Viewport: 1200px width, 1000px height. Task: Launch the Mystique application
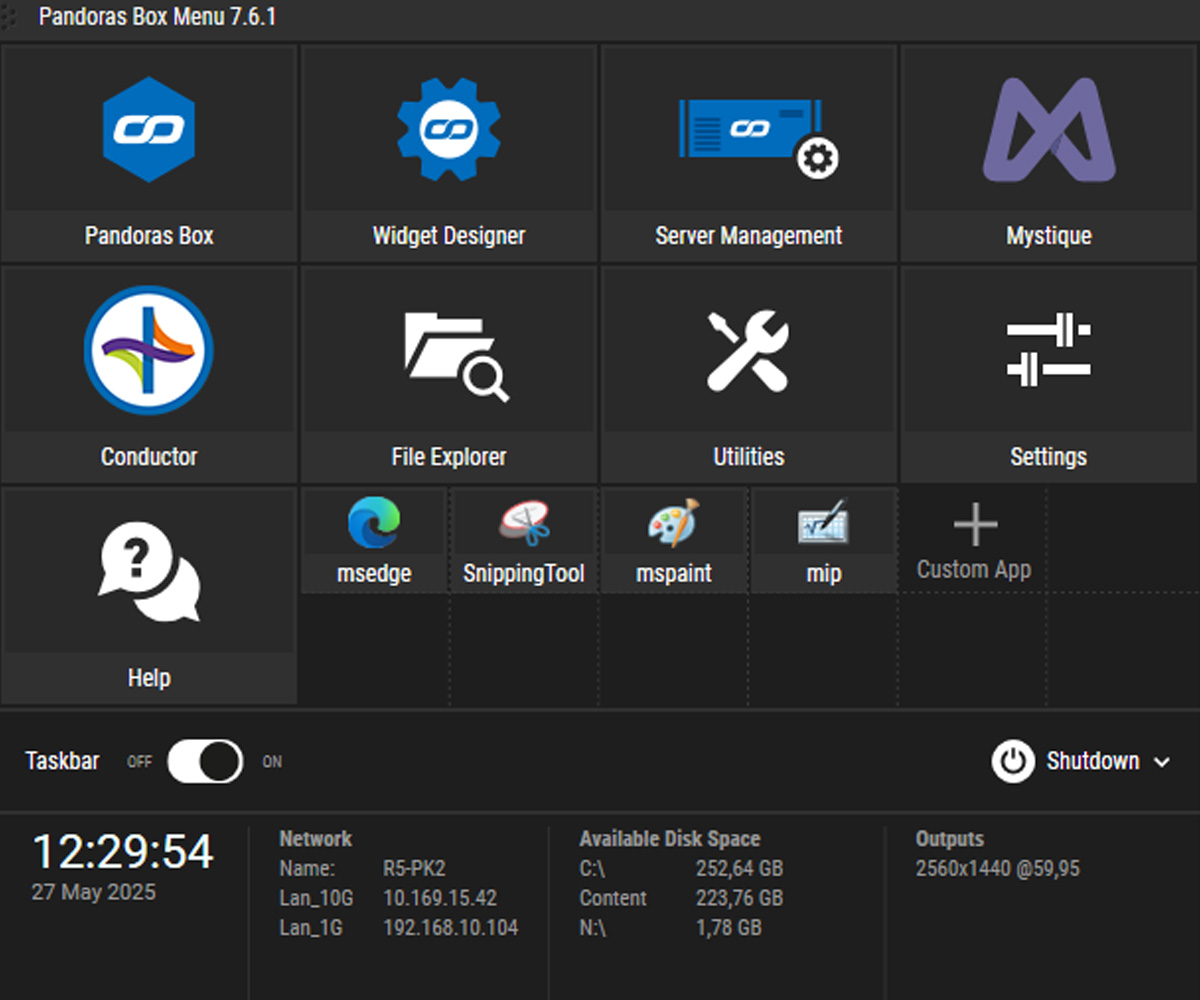(1048, 152)
